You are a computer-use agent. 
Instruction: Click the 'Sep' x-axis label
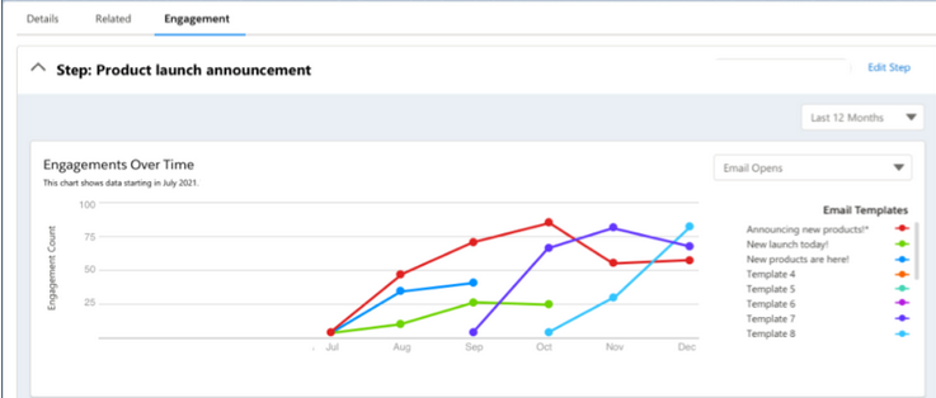[474, 347]
